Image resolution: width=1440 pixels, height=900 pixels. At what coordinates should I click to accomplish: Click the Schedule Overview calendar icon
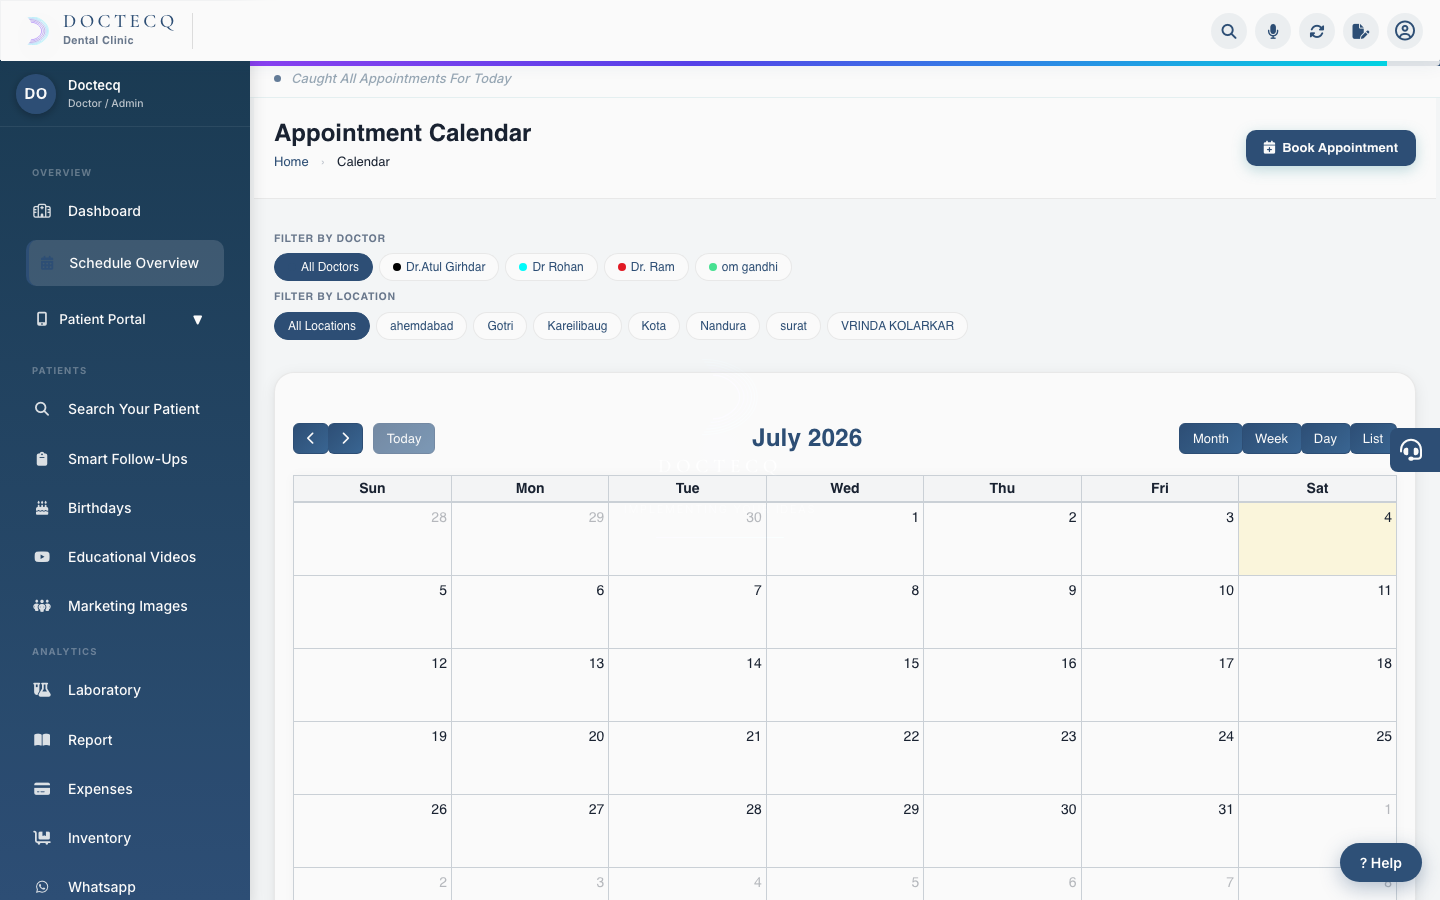pos(47,263)
